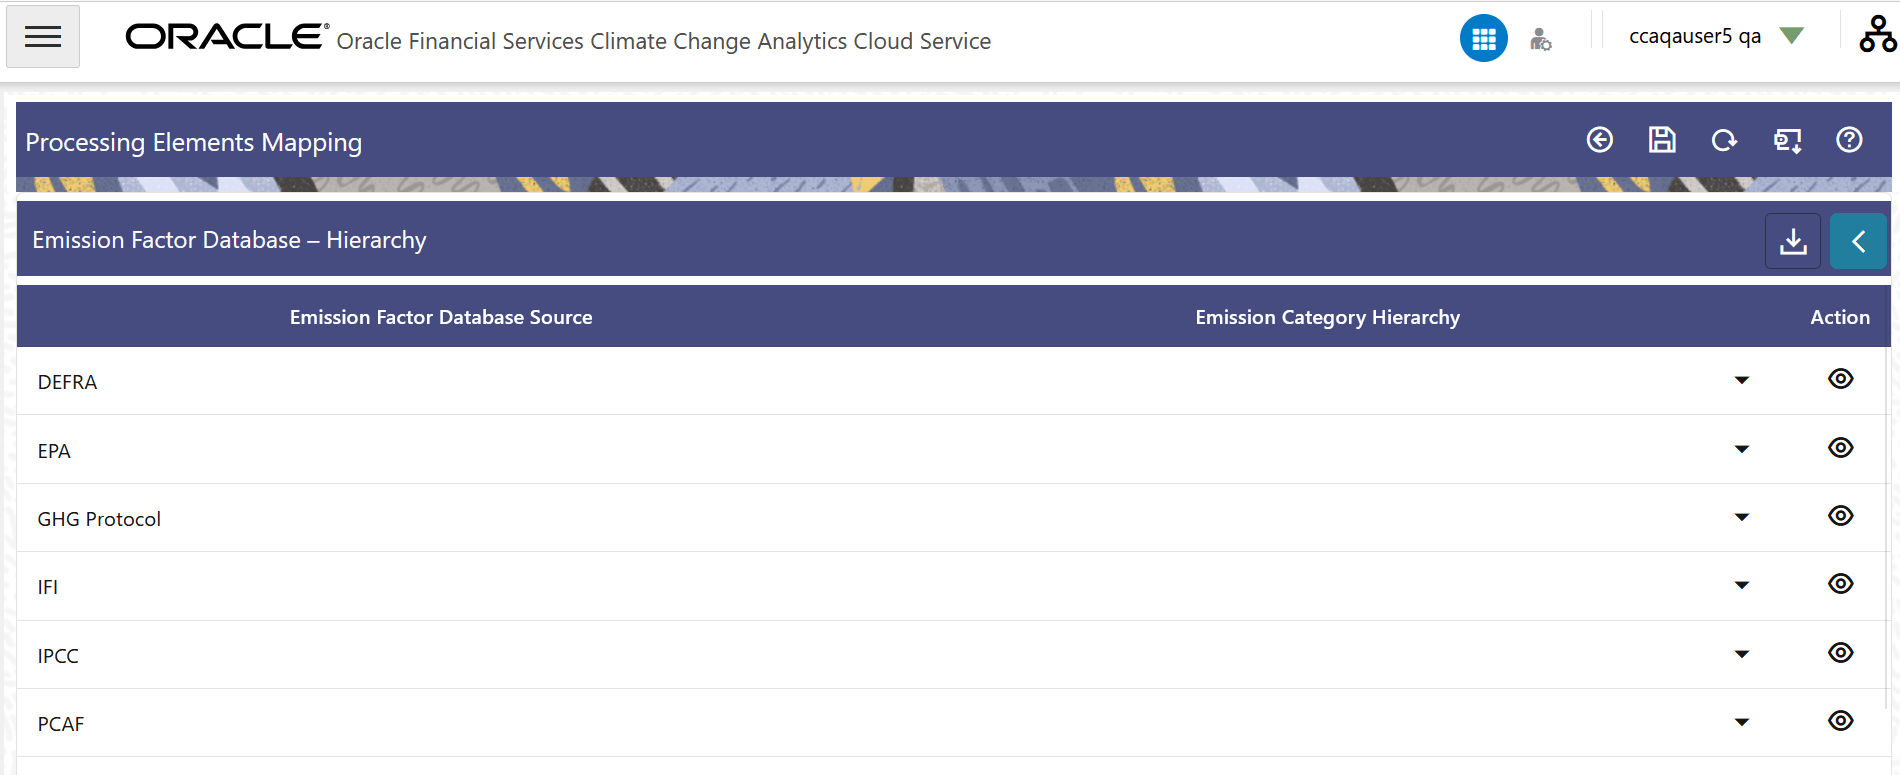The image size is (1900, 775).
Task: Open the hierarchy dropdown for PCAF
Action: tap(1742, 721)
